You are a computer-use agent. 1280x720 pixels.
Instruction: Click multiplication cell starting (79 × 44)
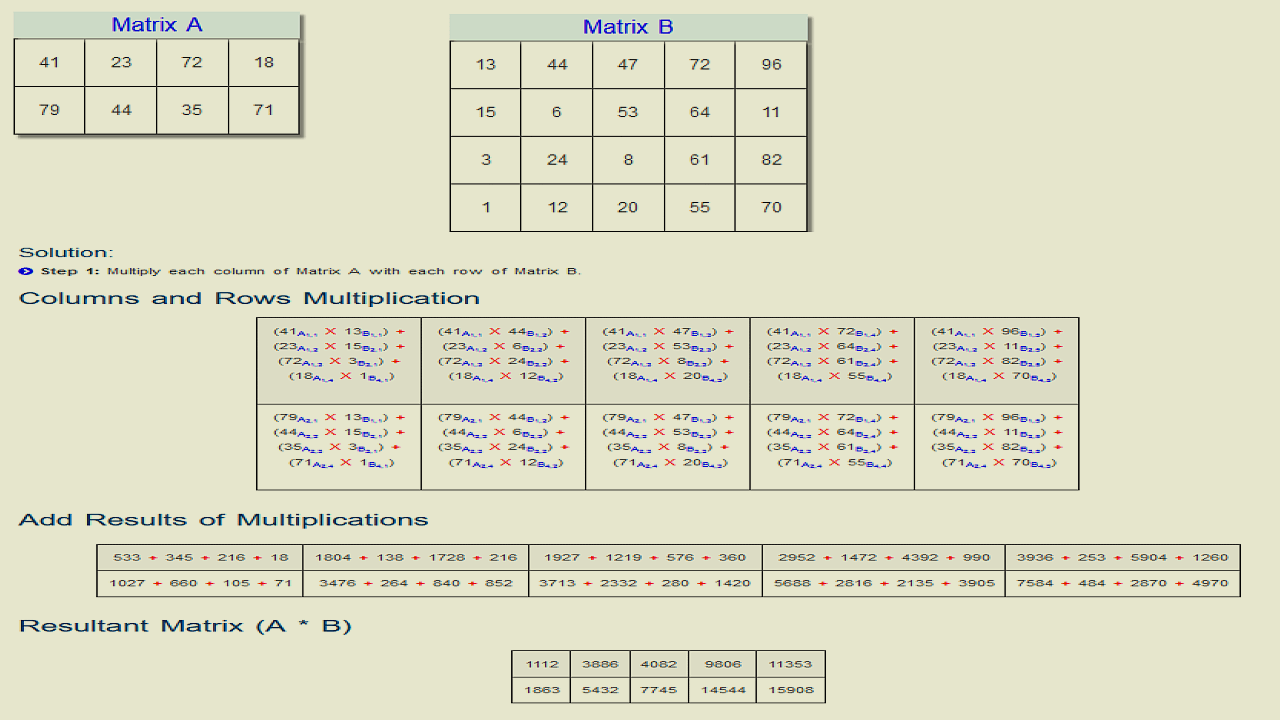point(503,447)
